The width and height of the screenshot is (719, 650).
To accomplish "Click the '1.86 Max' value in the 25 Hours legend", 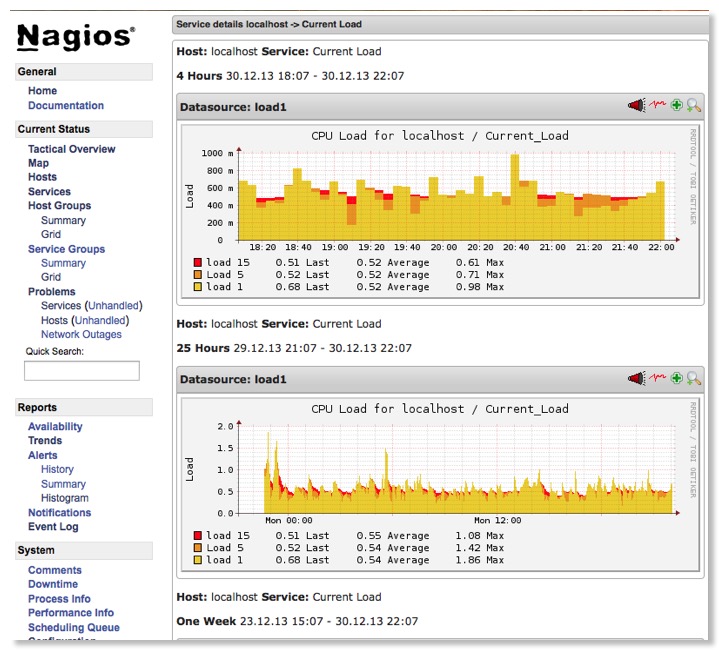I will (480, 560).
